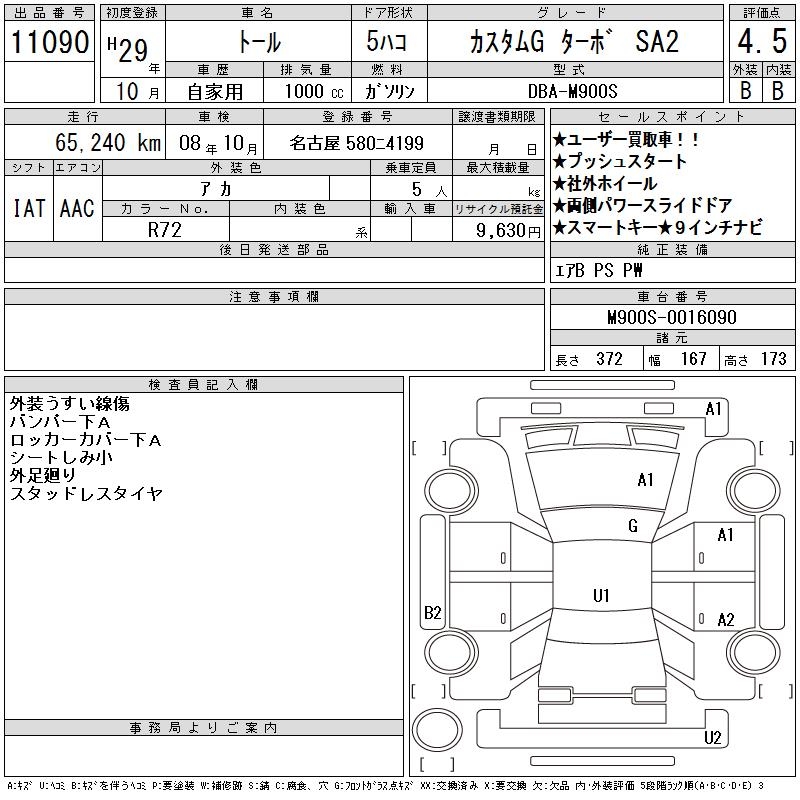The width and height of the screenshot is (800, 800).
Task: Select sales point ★プッシュスタート
Action: tap(620, 161)
